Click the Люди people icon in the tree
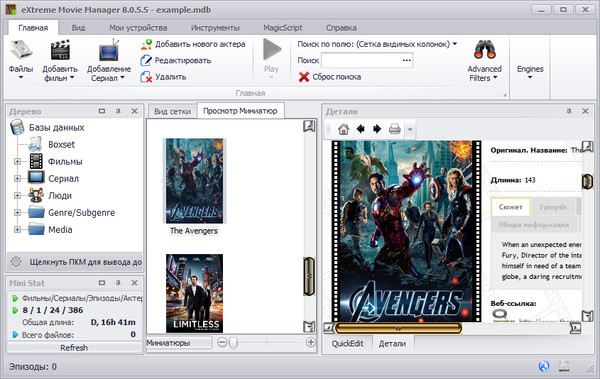This screenshot has width=600, height=379. coord(36,195)
